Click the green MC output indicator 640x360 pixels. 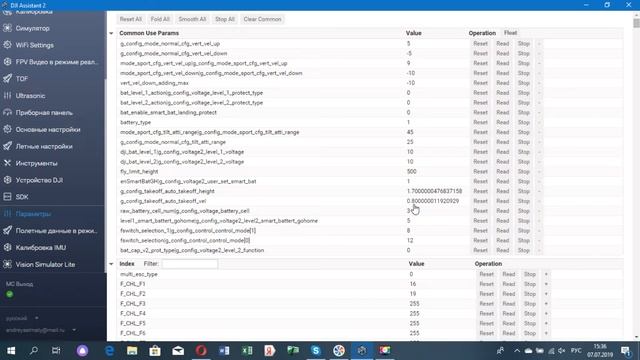[9, 294]
